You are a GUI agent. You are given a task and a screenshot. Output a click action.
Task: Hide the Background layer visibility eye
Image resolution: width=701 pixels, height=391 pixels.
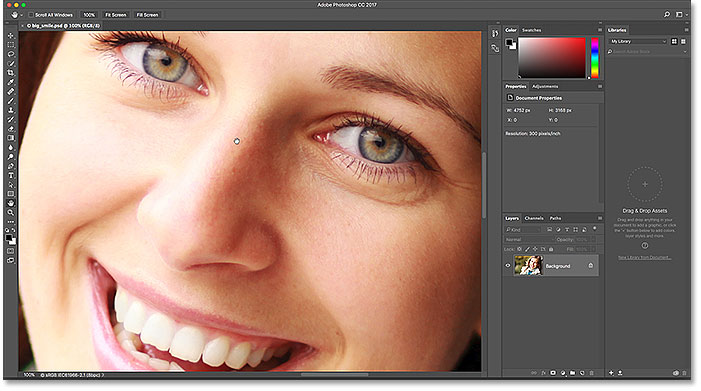pos(508,265)
